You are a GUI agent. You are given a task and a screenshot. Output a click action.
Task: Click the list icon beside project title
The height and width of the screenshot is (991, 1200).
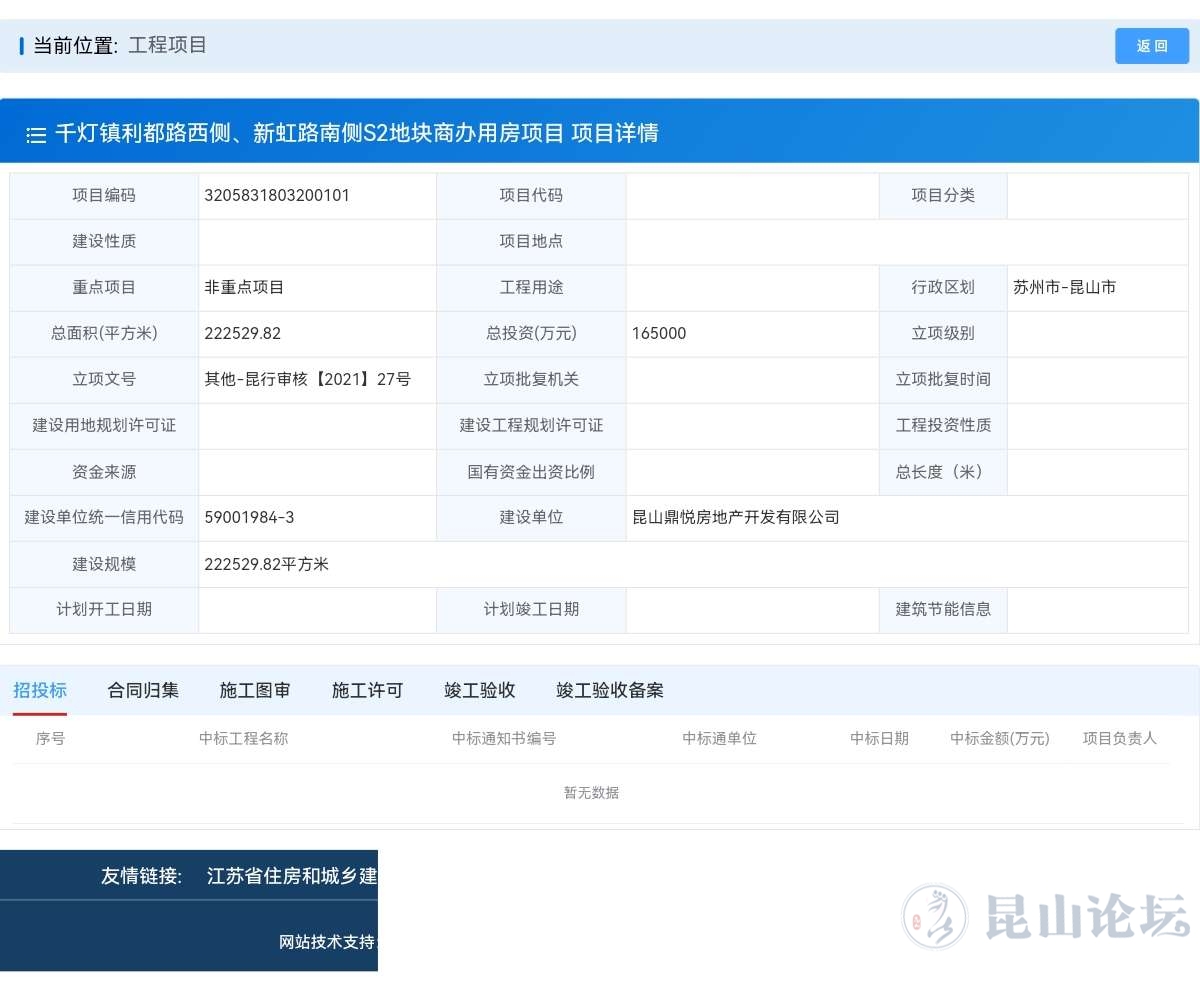tap(36, 135)
